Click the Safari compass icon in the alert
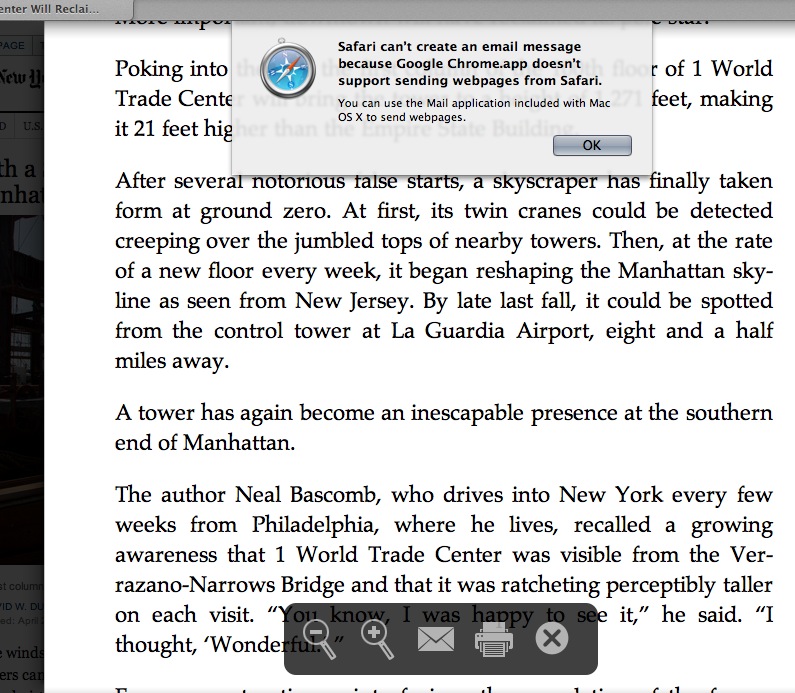 [287, 69]
